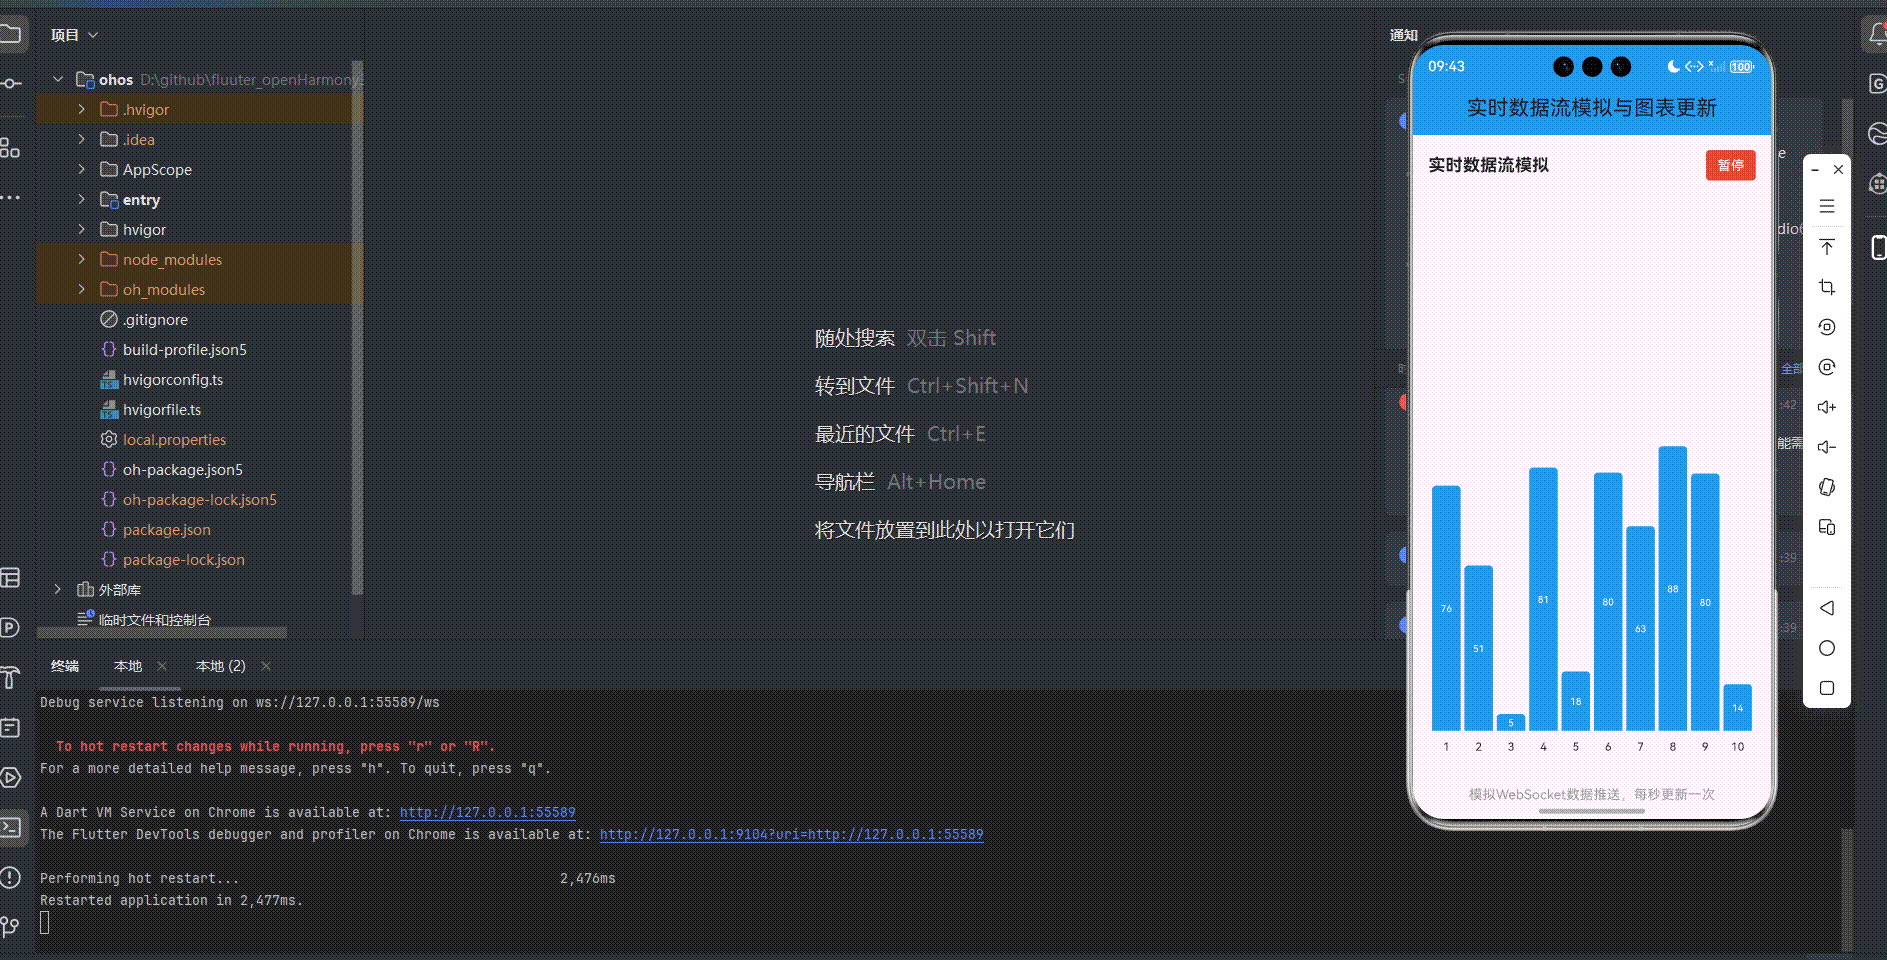
Task: Open the Terminal tool window icon
Action: [12, 827]
